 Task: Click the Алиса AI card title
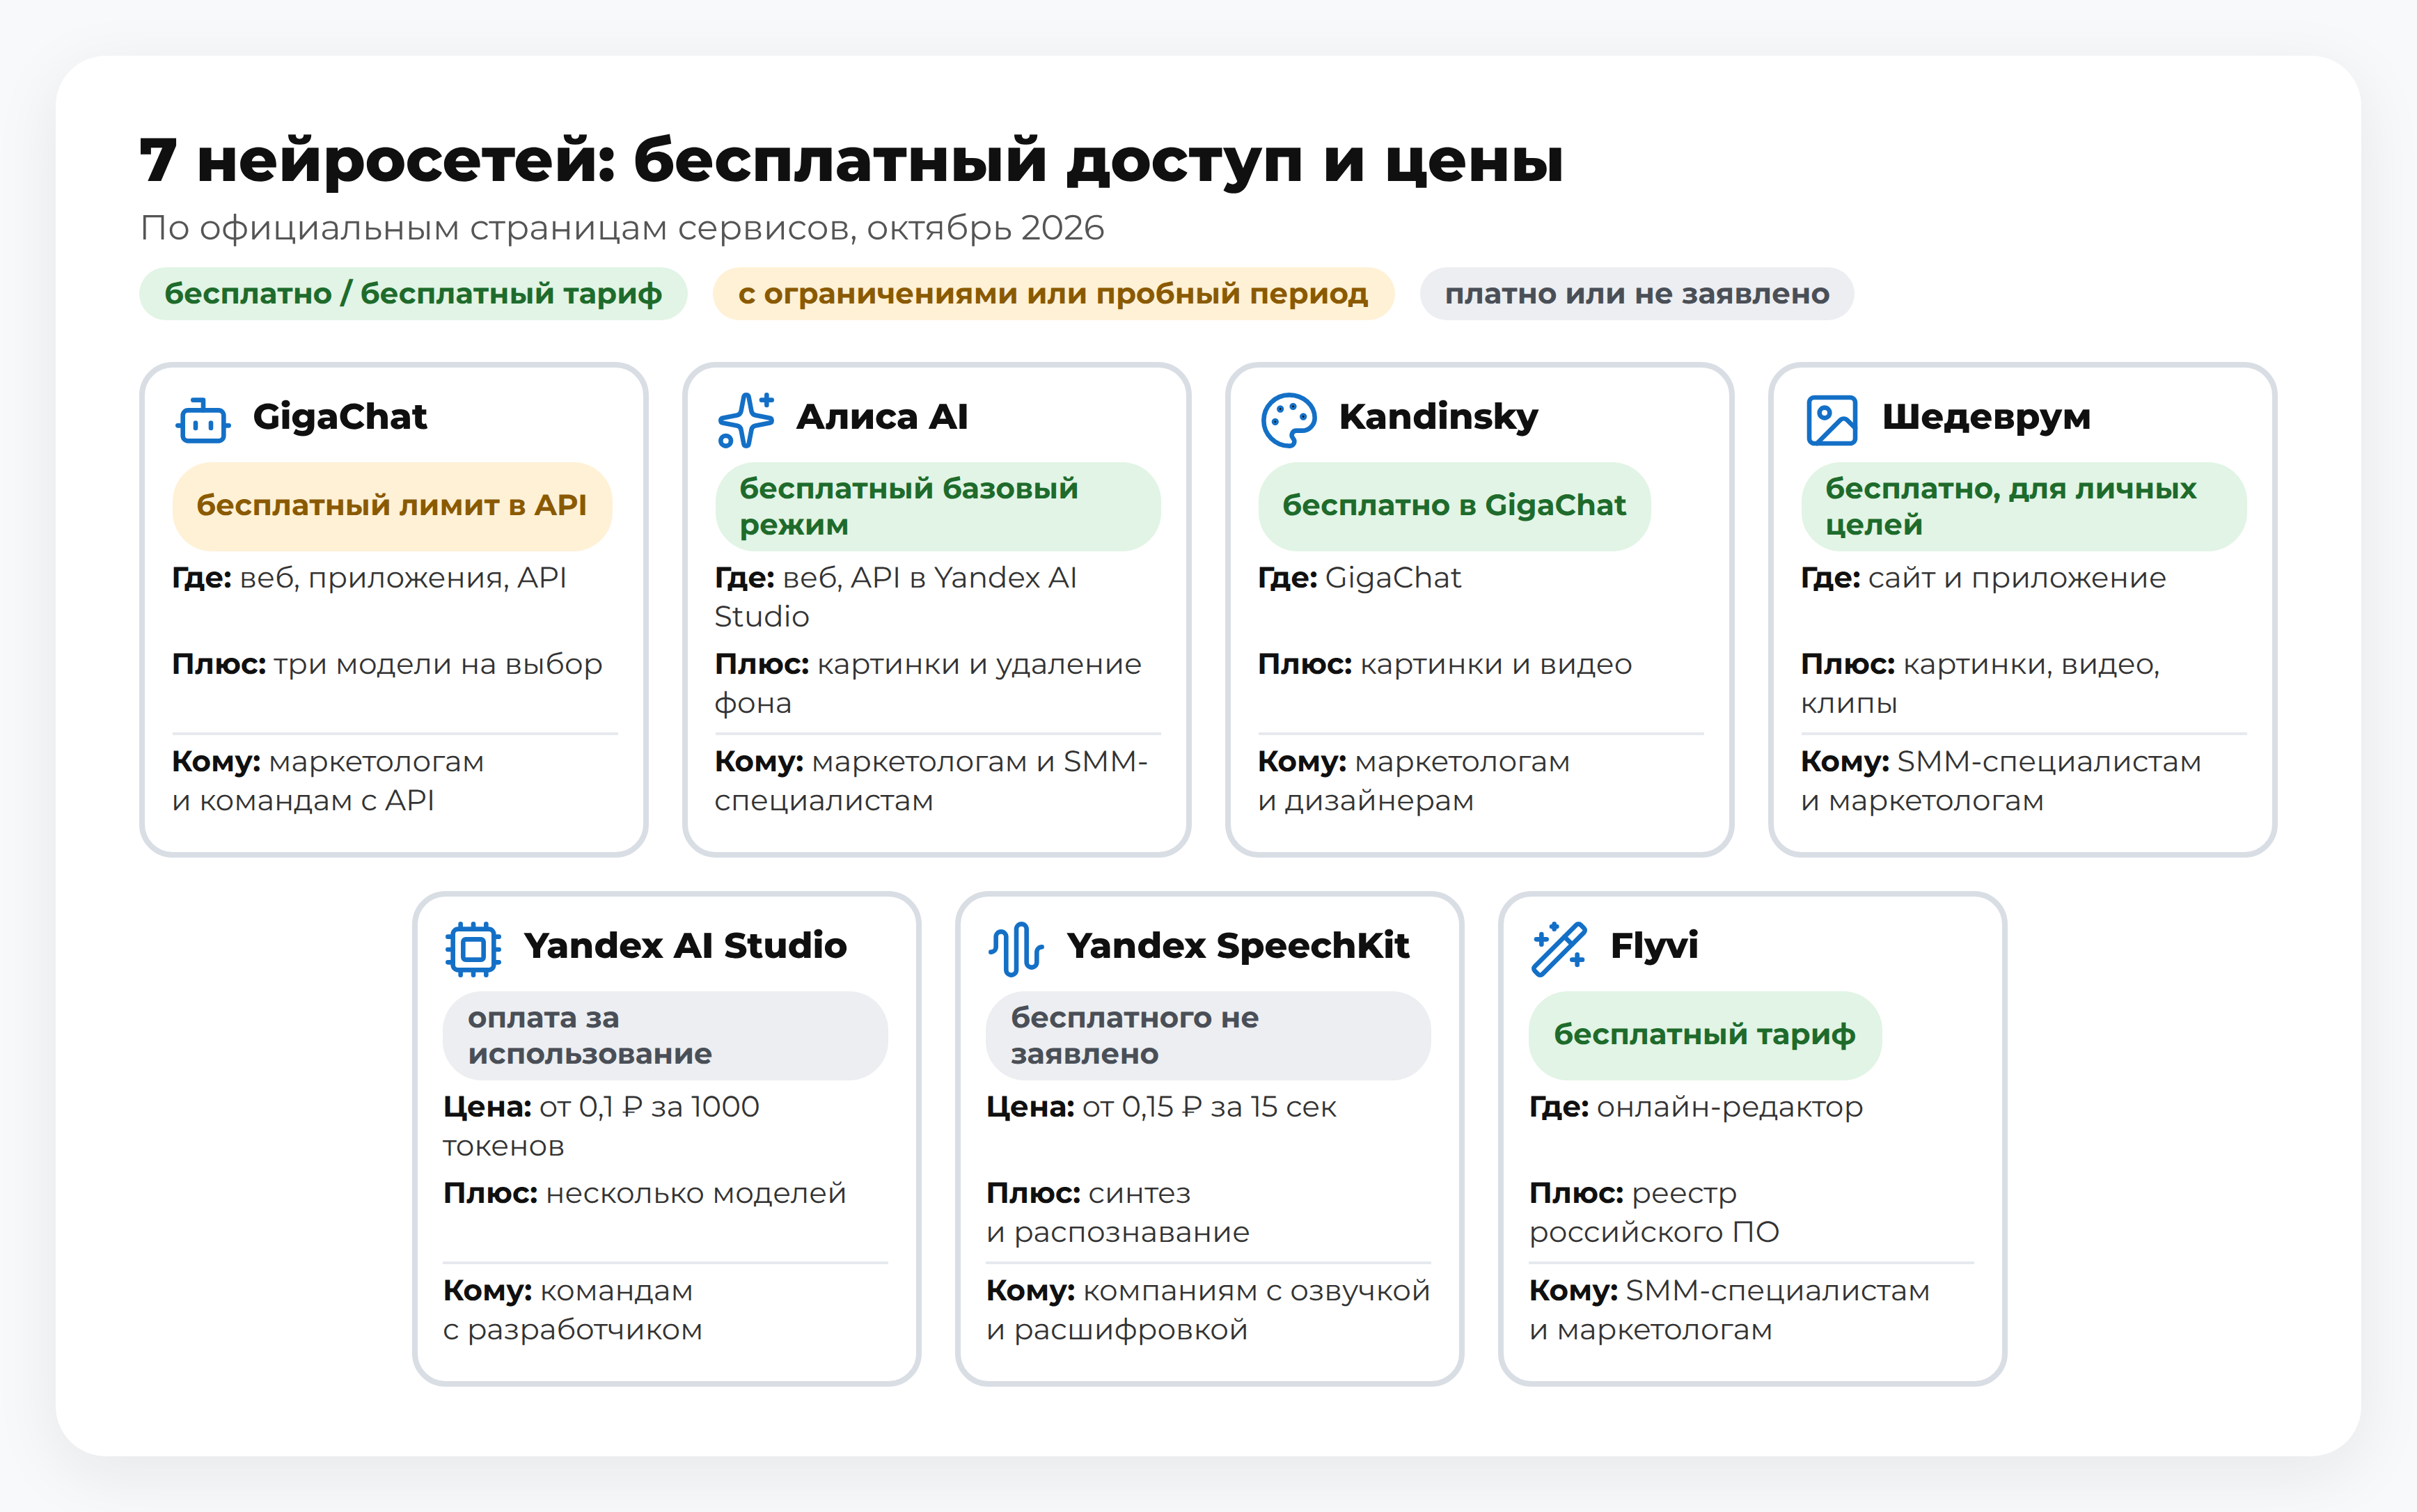[882, 416]
